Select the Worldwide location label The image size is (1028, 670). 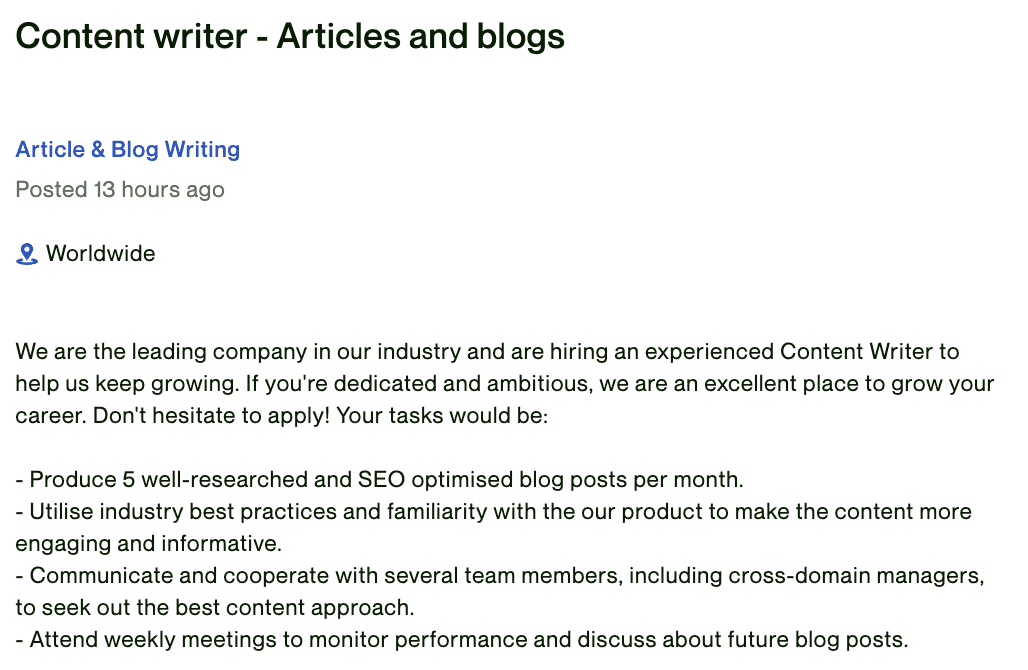click(100, 254)
